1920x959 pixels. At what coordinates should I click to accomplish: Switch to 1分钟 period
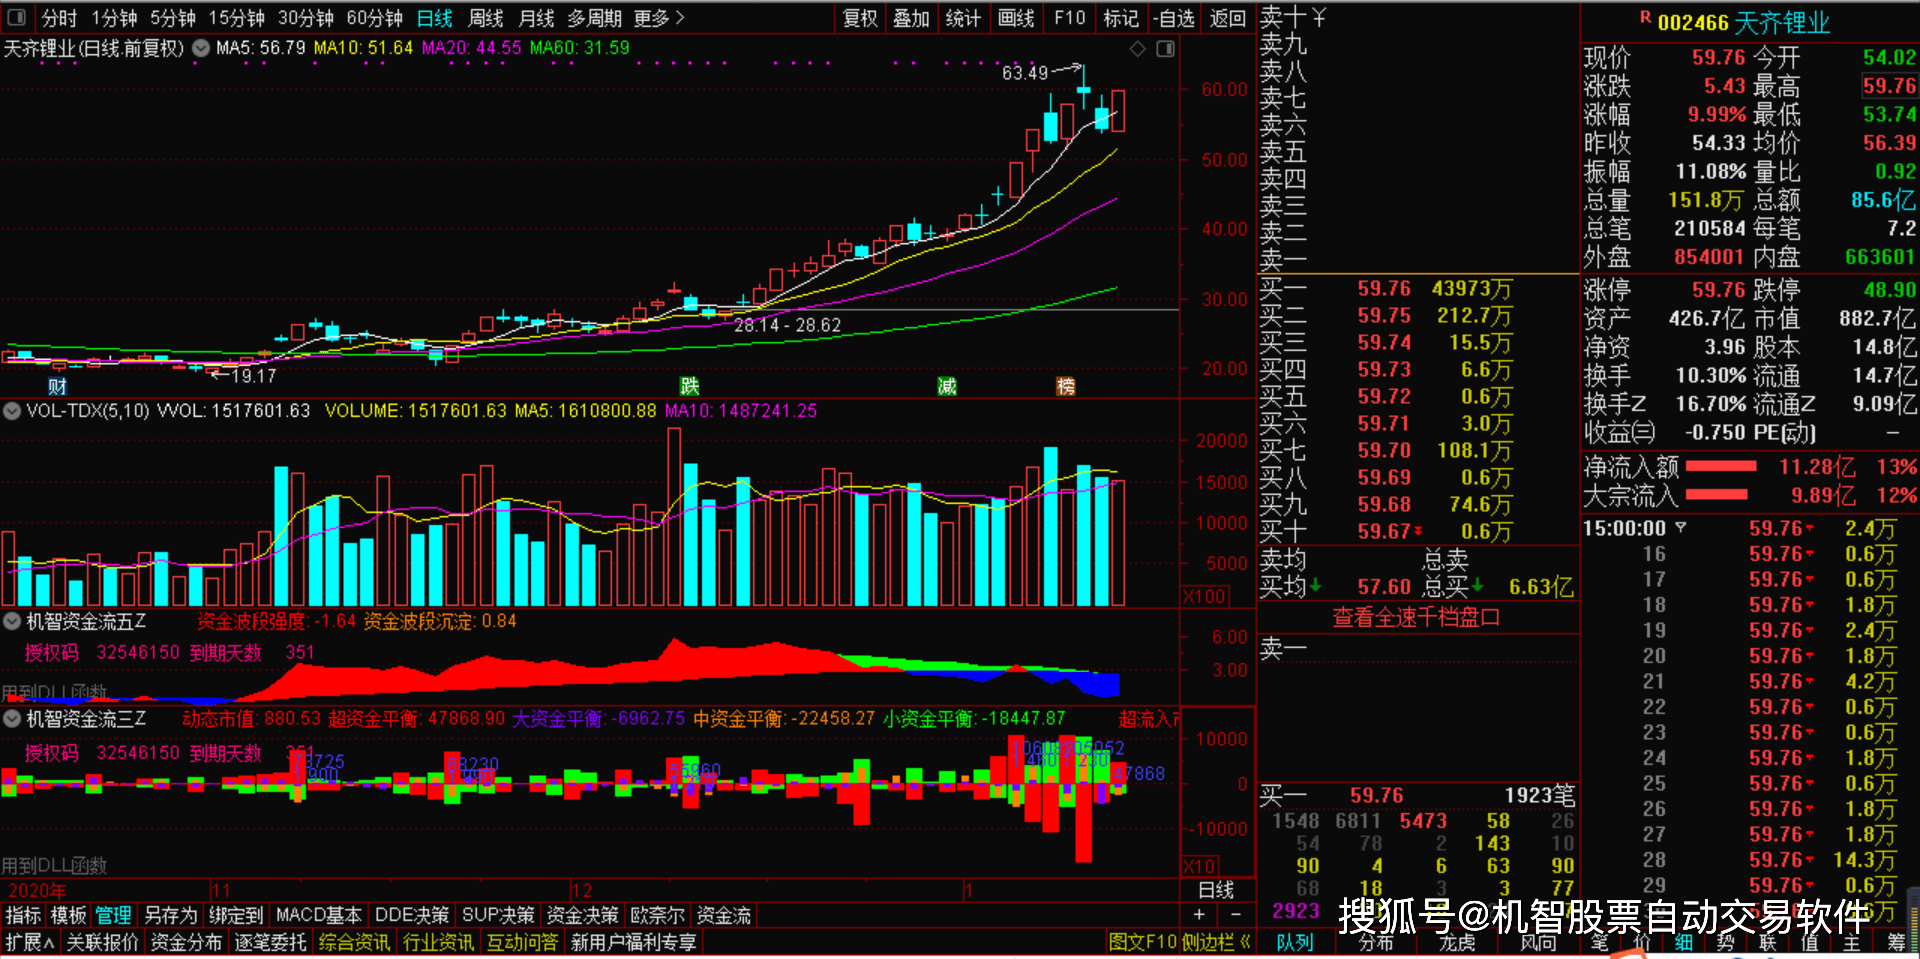pos(114,18)
